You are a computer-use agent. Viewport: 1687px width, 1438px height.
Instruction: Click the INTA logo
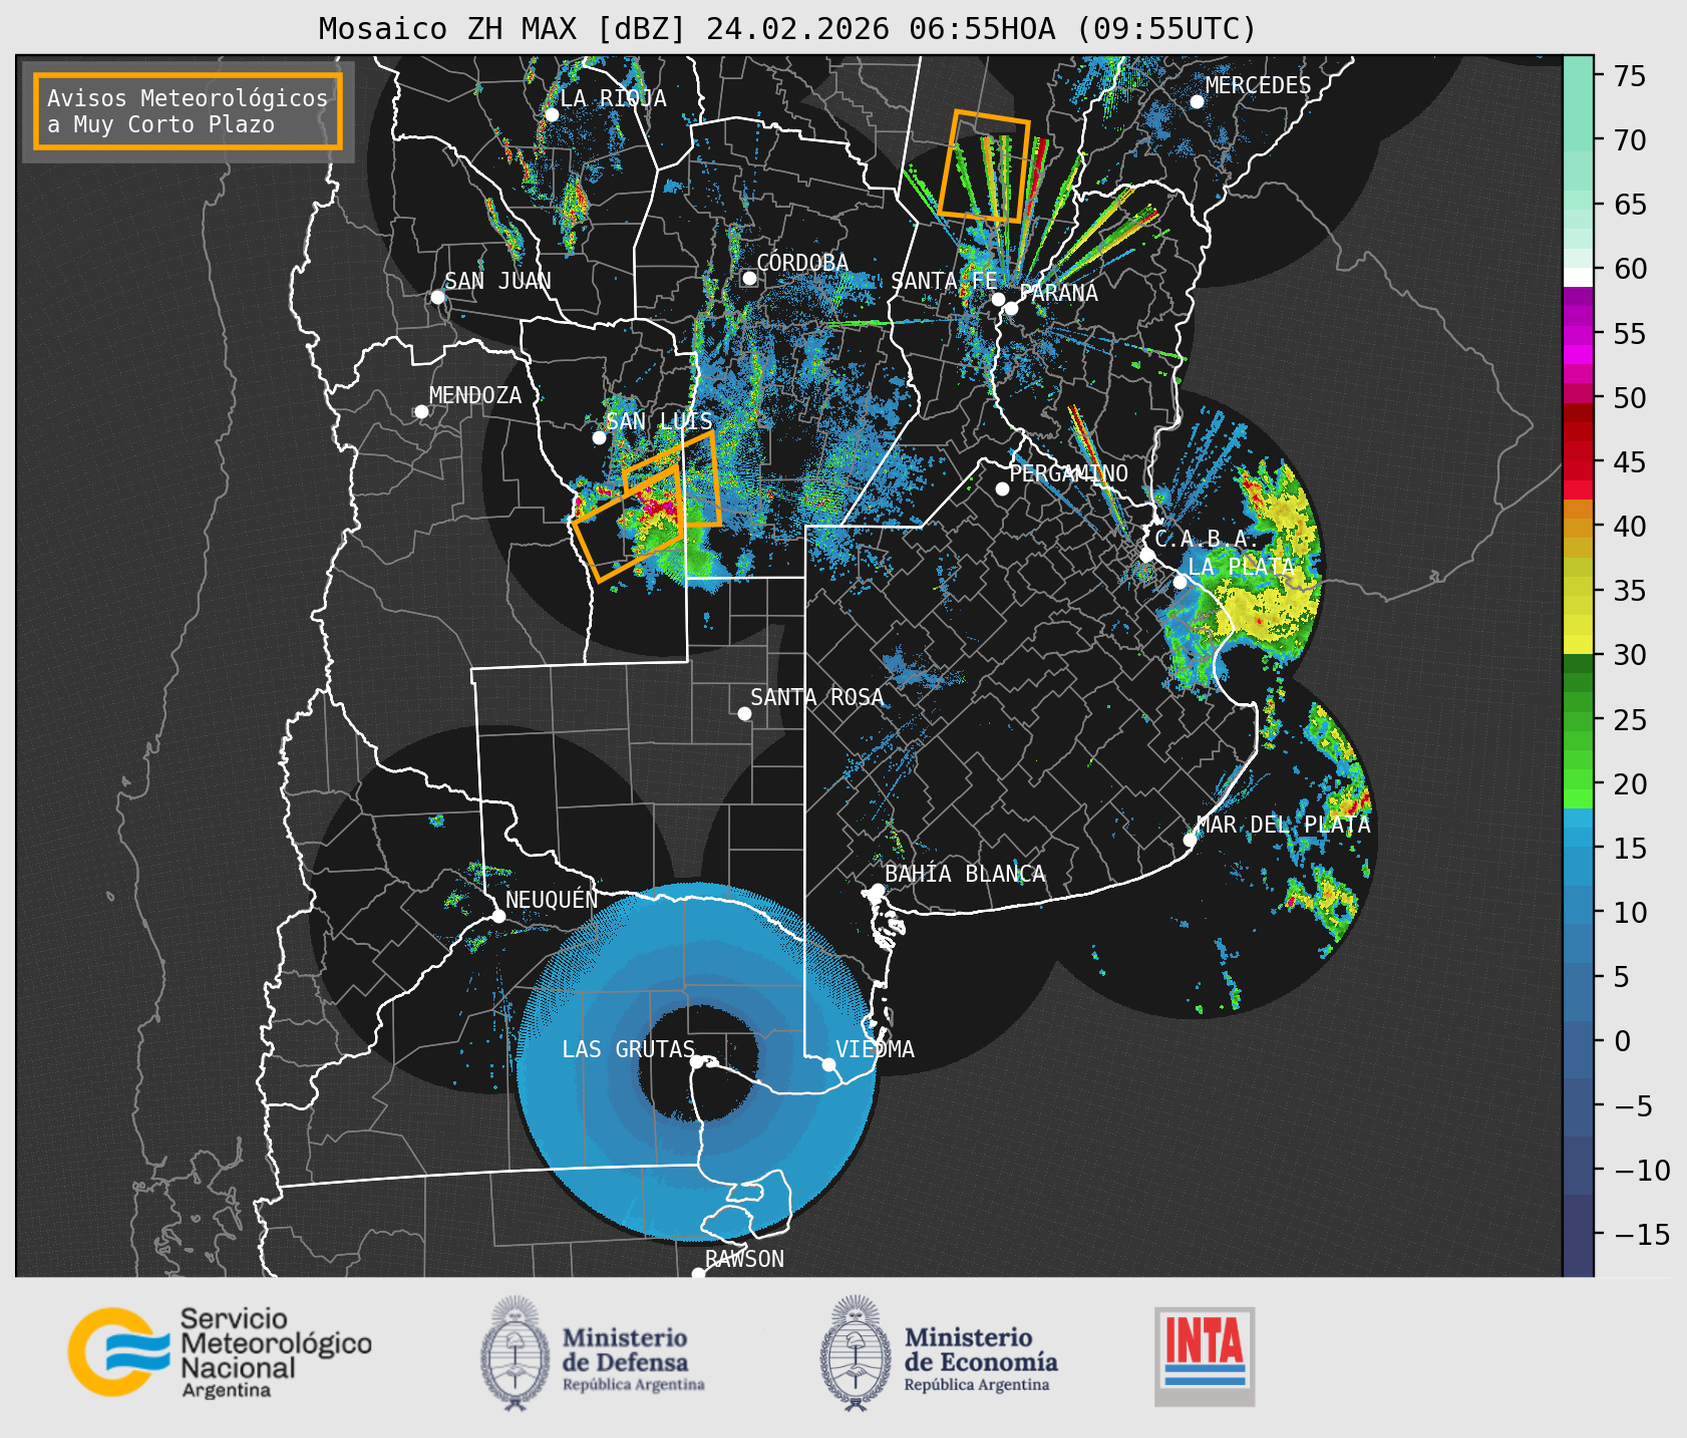[x=1204, y=1356]
